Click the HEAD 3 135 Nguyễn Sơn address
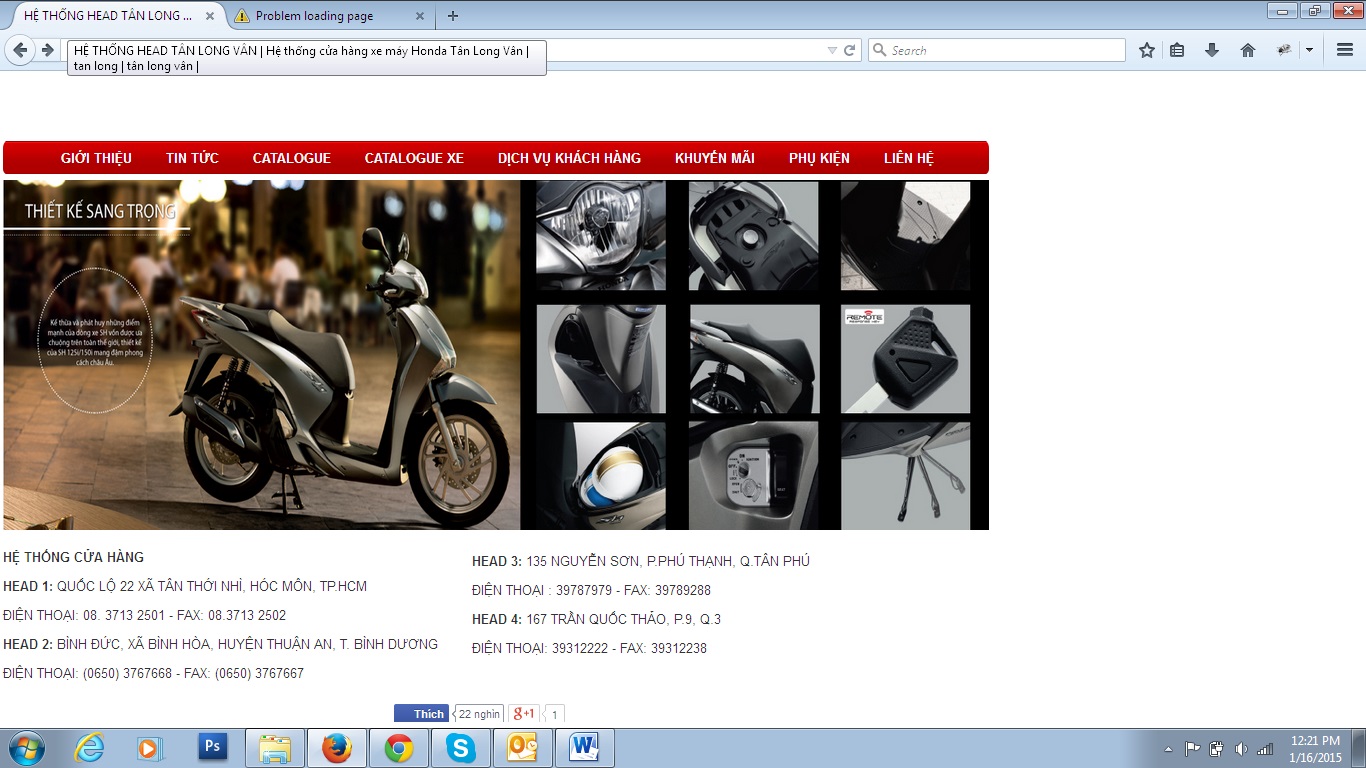 (641, 561)
